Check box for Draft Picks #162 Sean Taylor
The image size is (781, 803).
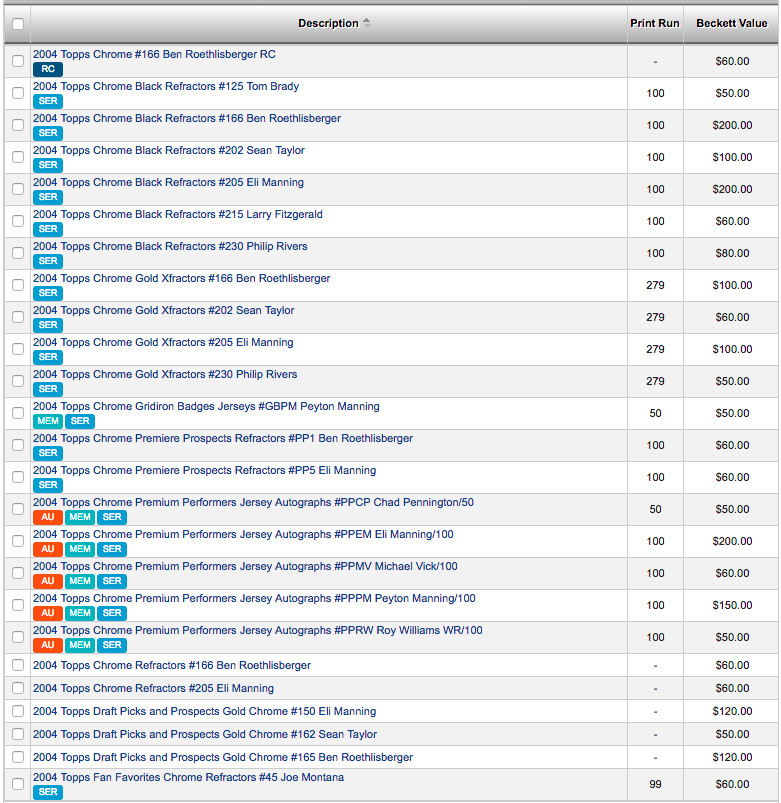coord(18,734)
